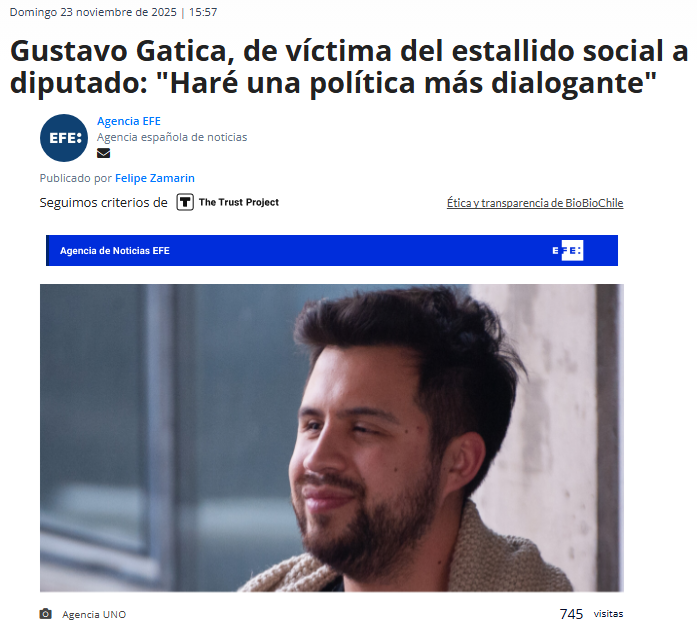Click the article's main portrait photo

click(x=332, y=438)
